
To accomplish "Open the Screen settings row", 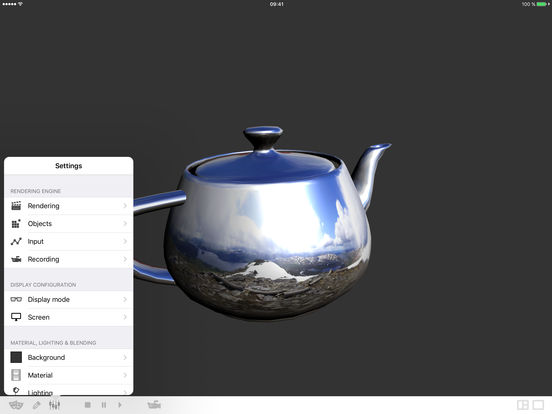I will tap(69, 317).
